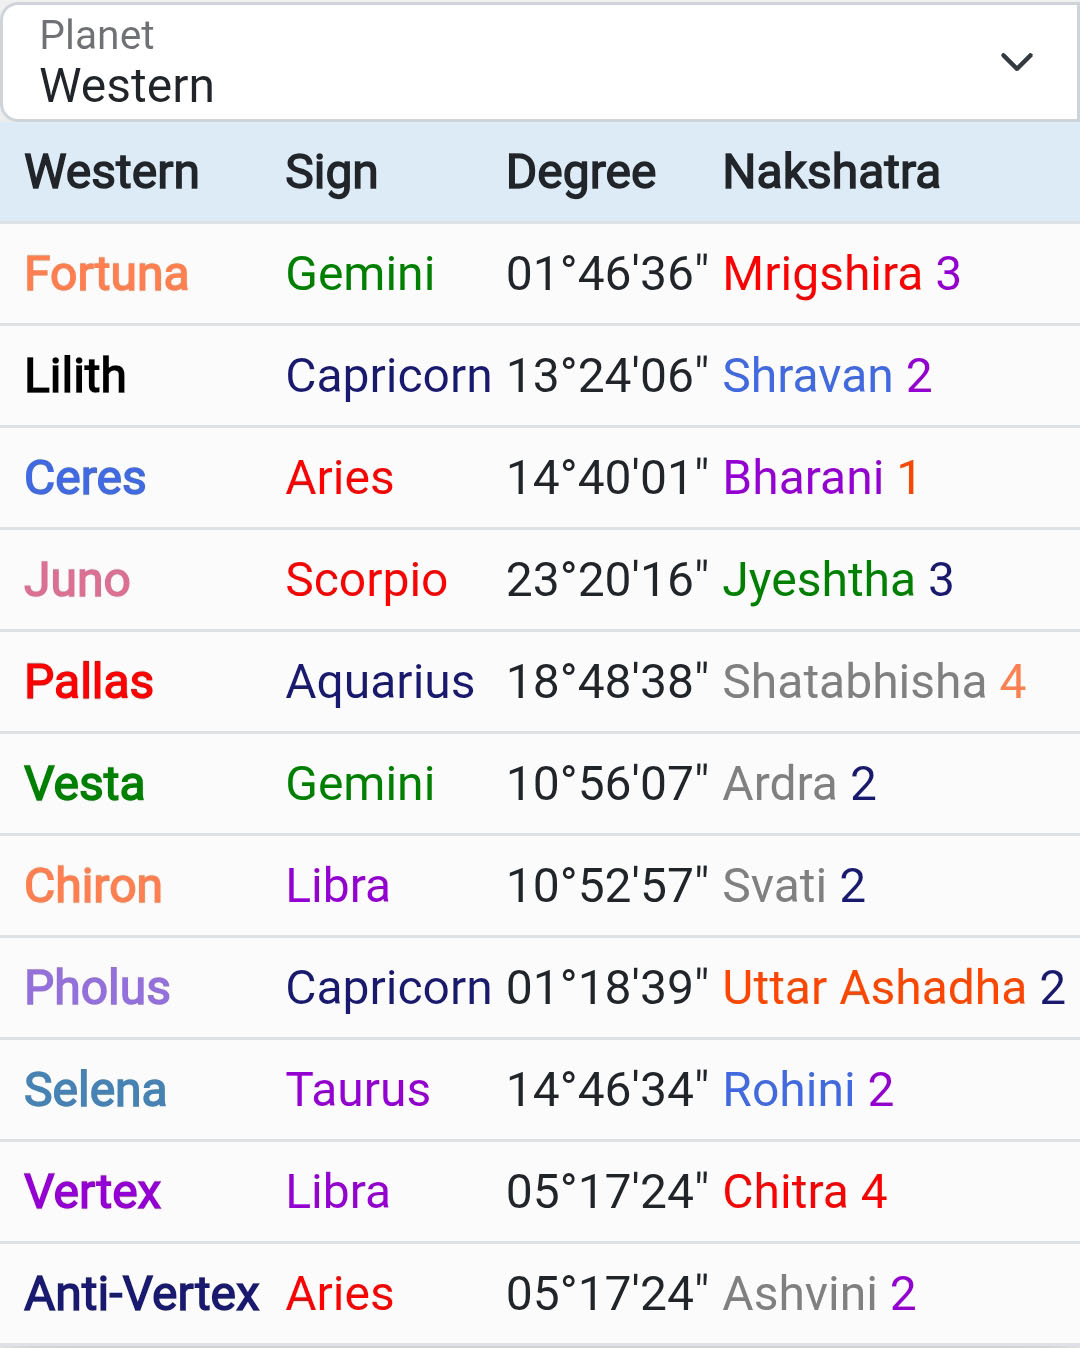1080x1348 pixels.
Task: Click the Sign column header
Action: coord(331,172)
